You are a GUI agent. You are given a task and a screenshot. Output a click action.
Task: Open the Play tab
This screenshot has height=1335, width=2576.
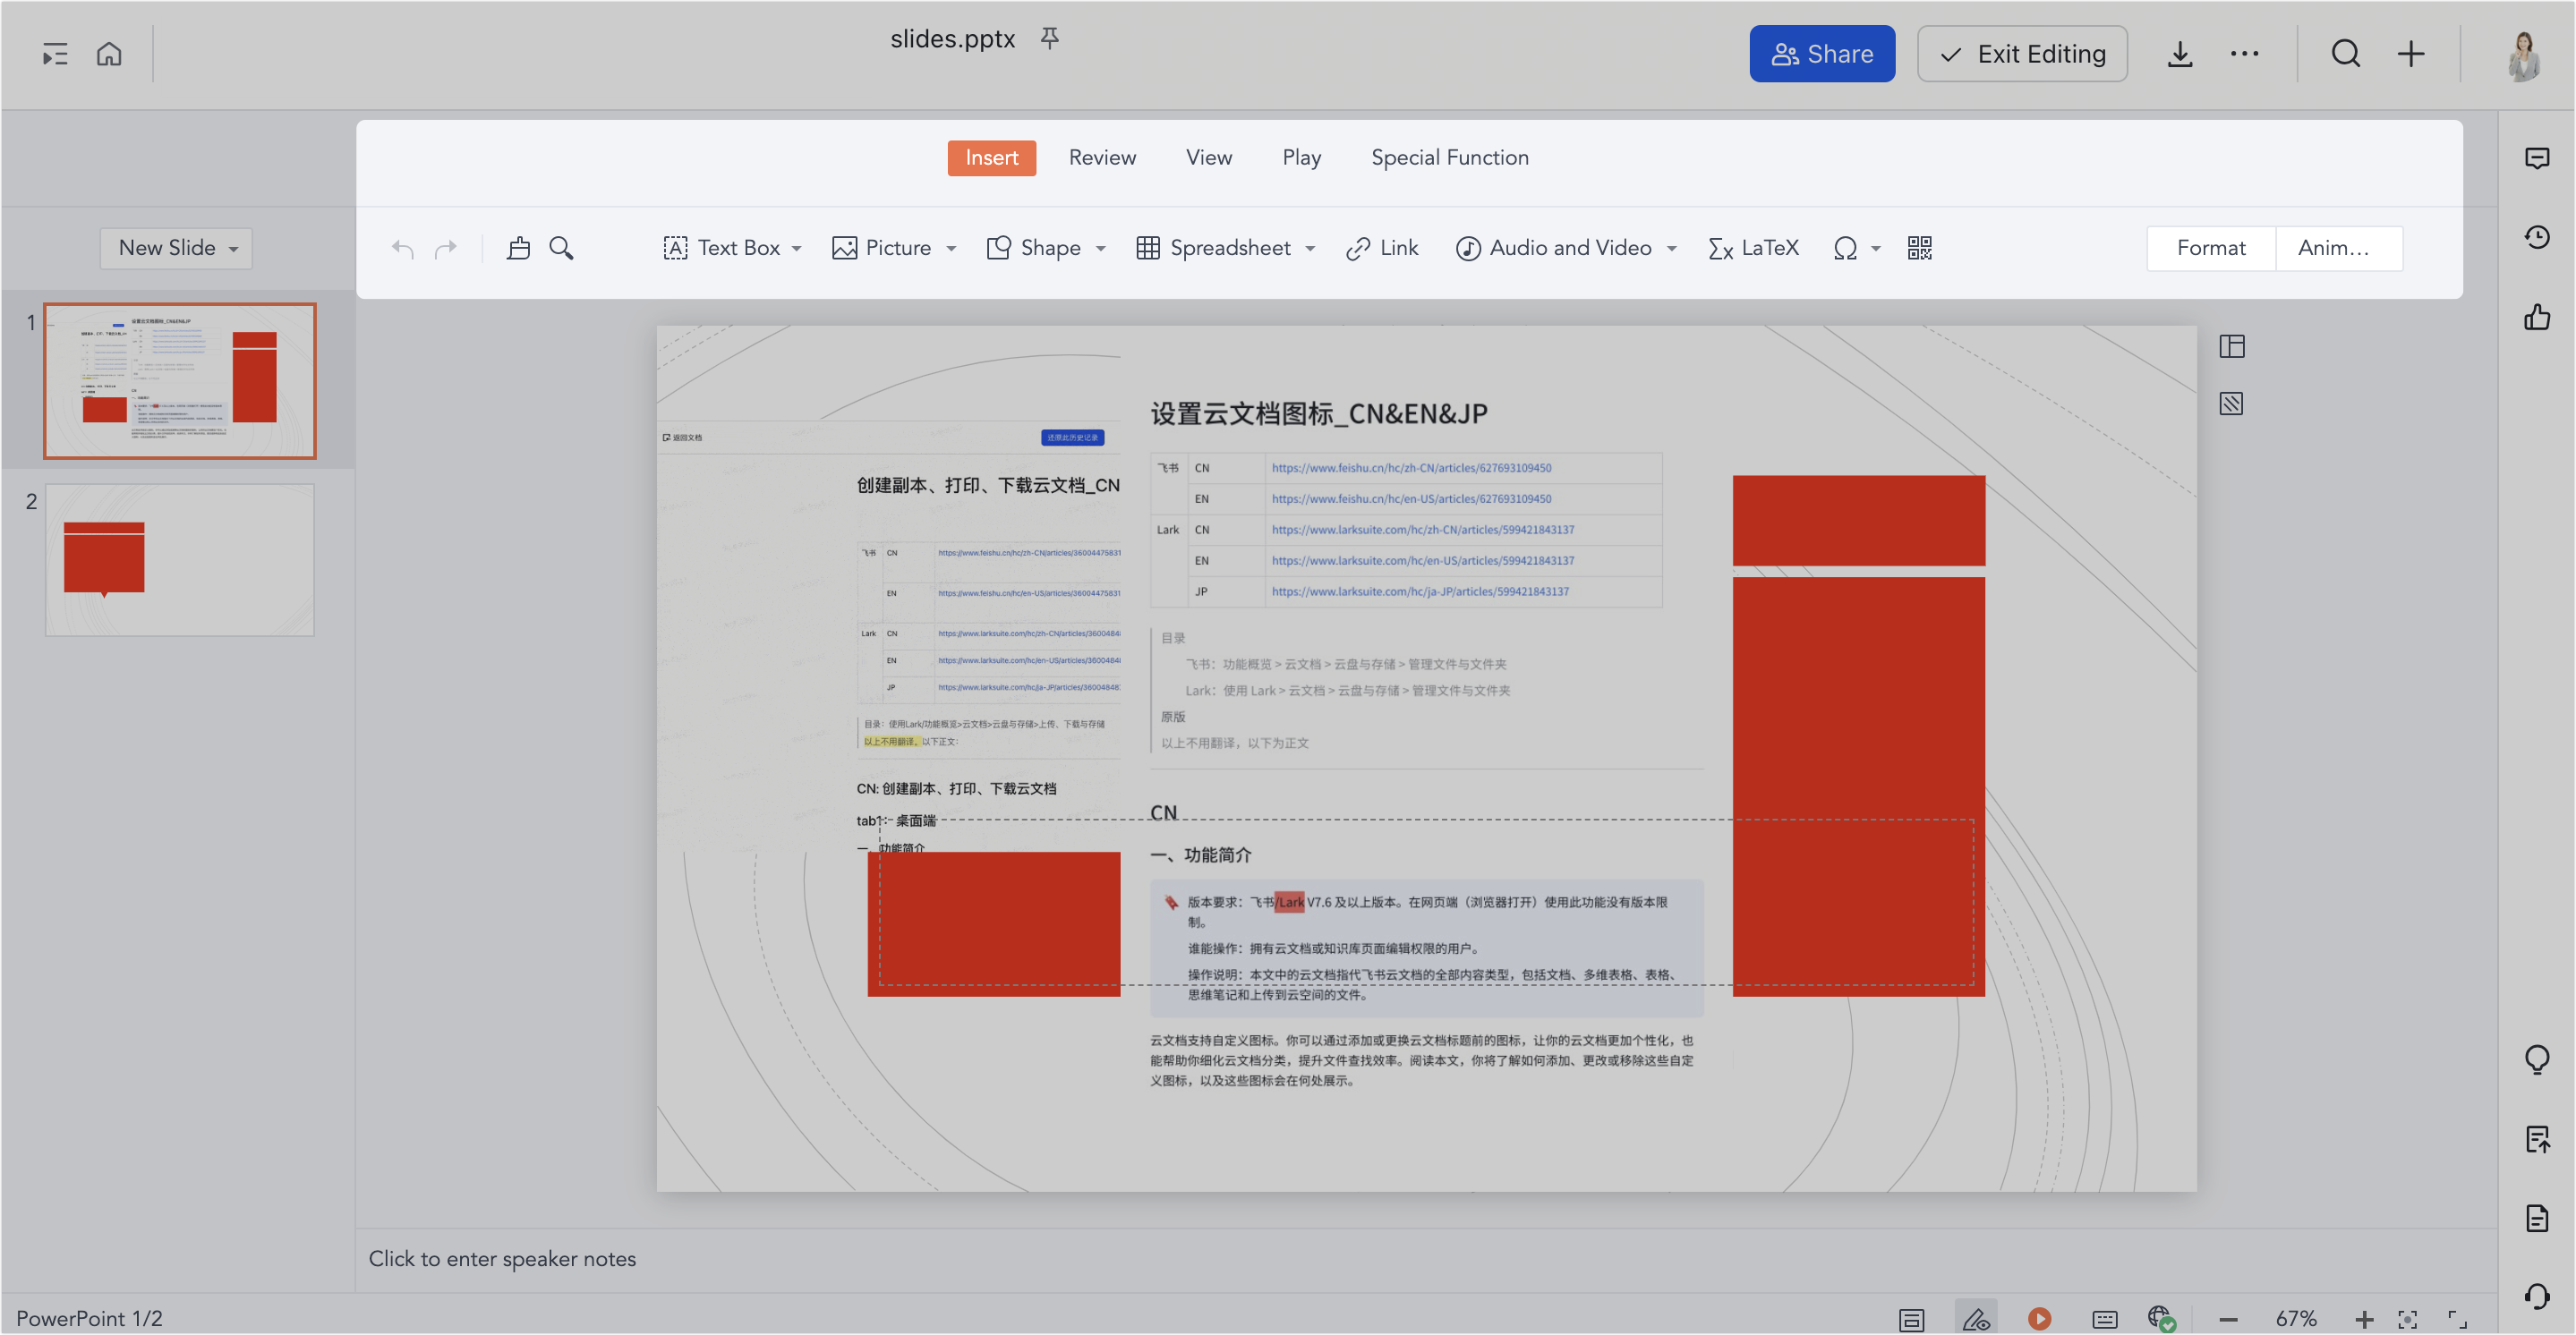click(1301, 157)
